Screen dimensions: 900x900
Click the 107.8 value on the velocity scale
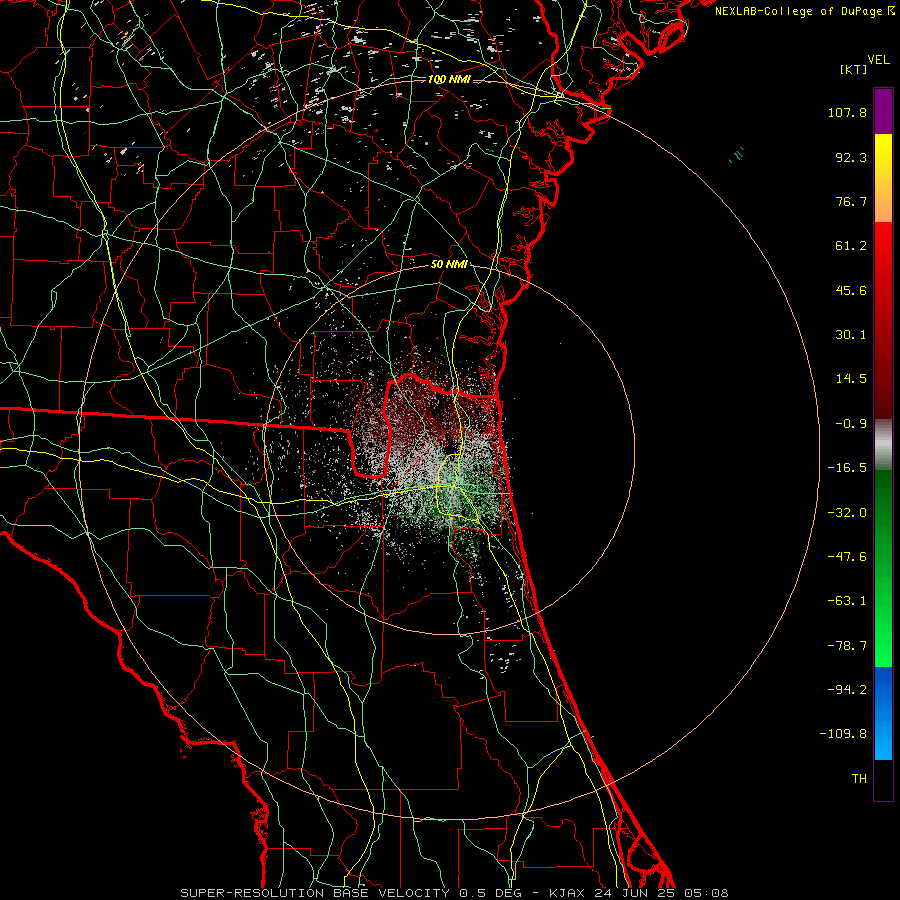[847, 112]
